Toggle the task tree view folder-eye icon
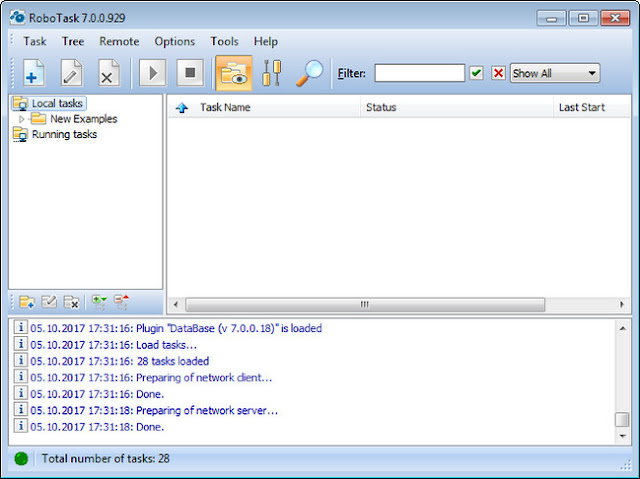This screenshot has height=479, width=640. [234, 73]
